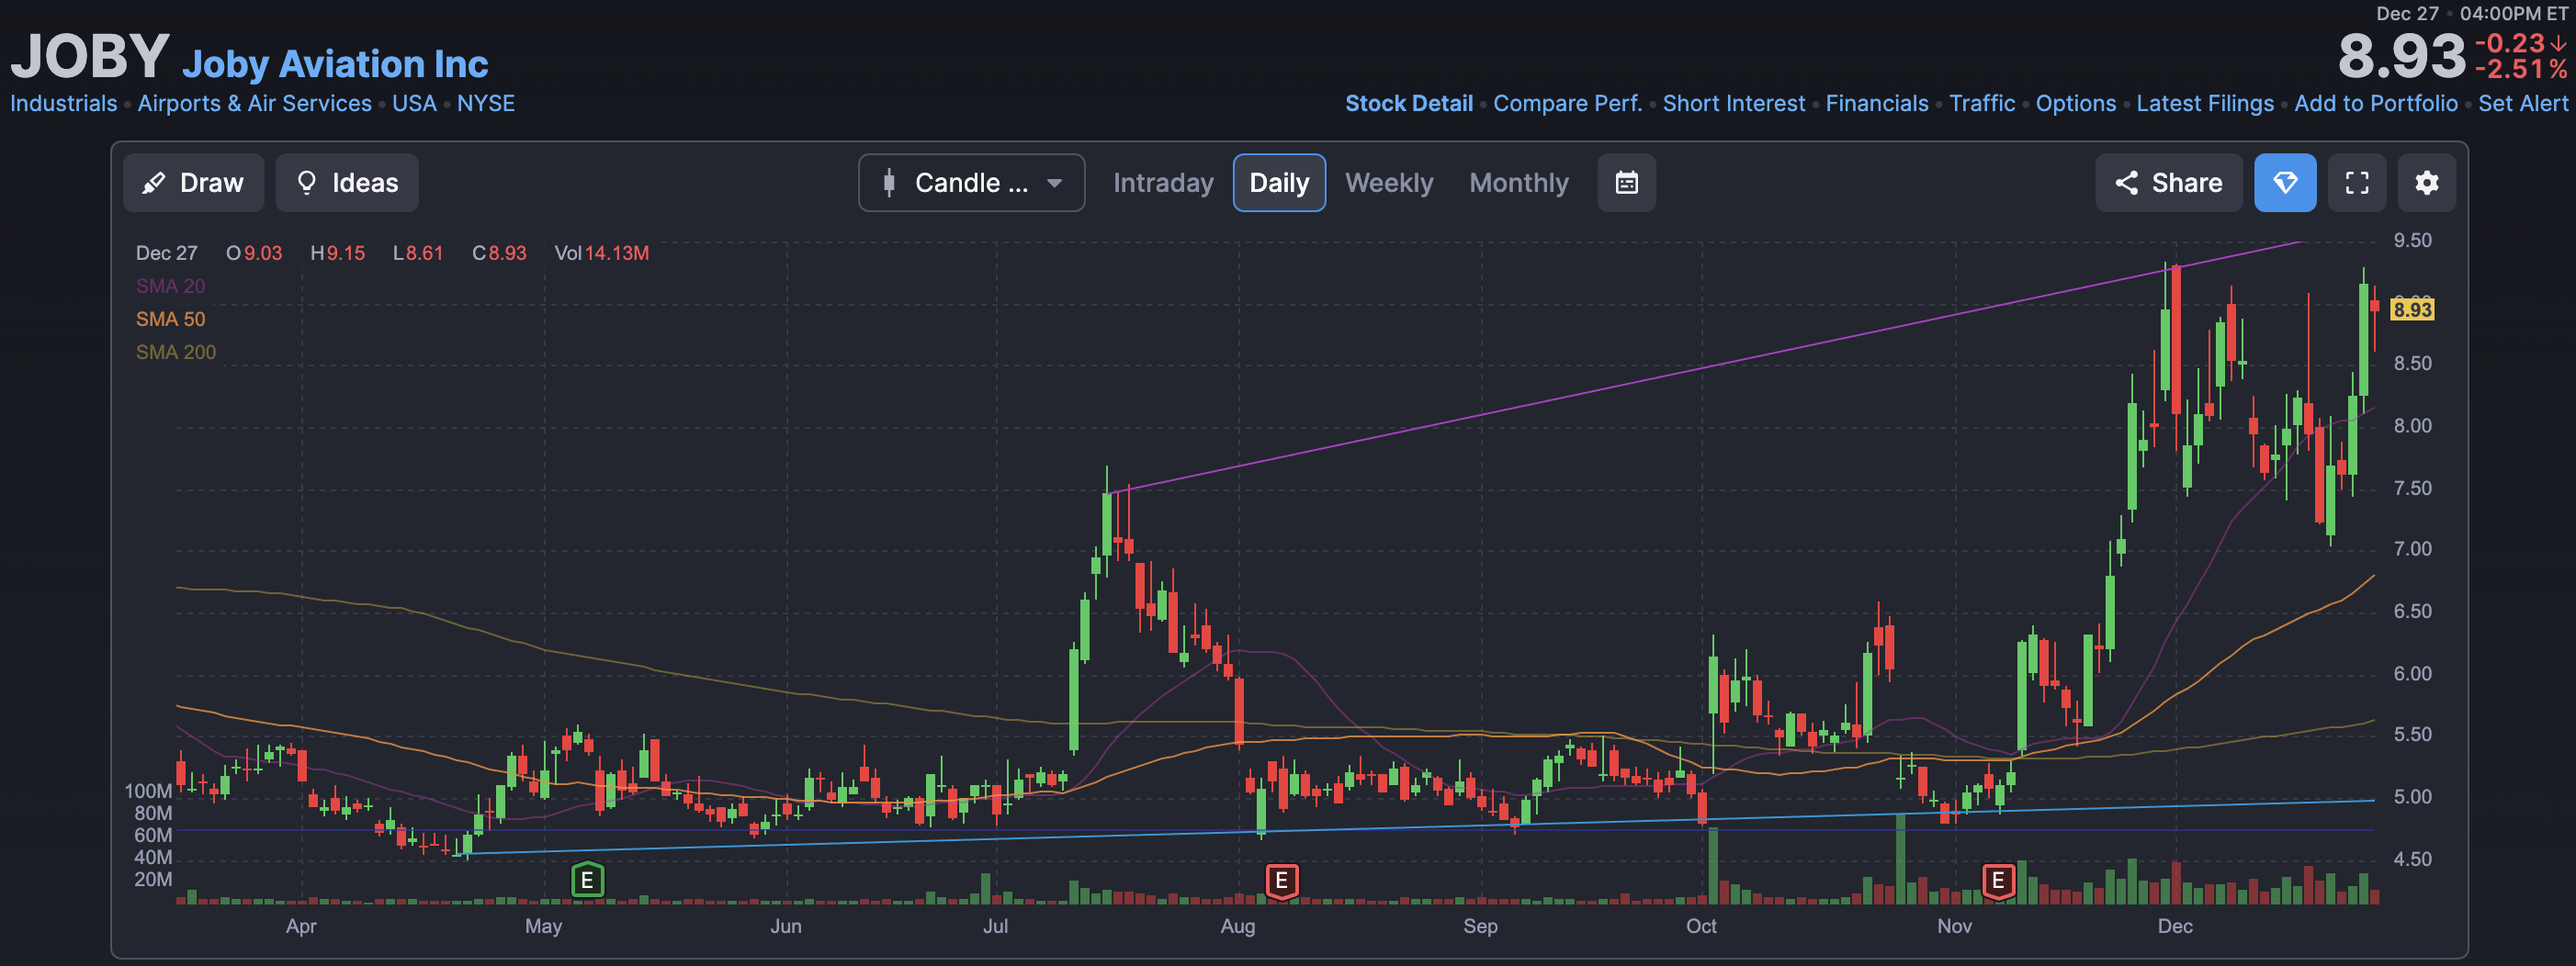Open the Ideas panel

tap(347, 183)
